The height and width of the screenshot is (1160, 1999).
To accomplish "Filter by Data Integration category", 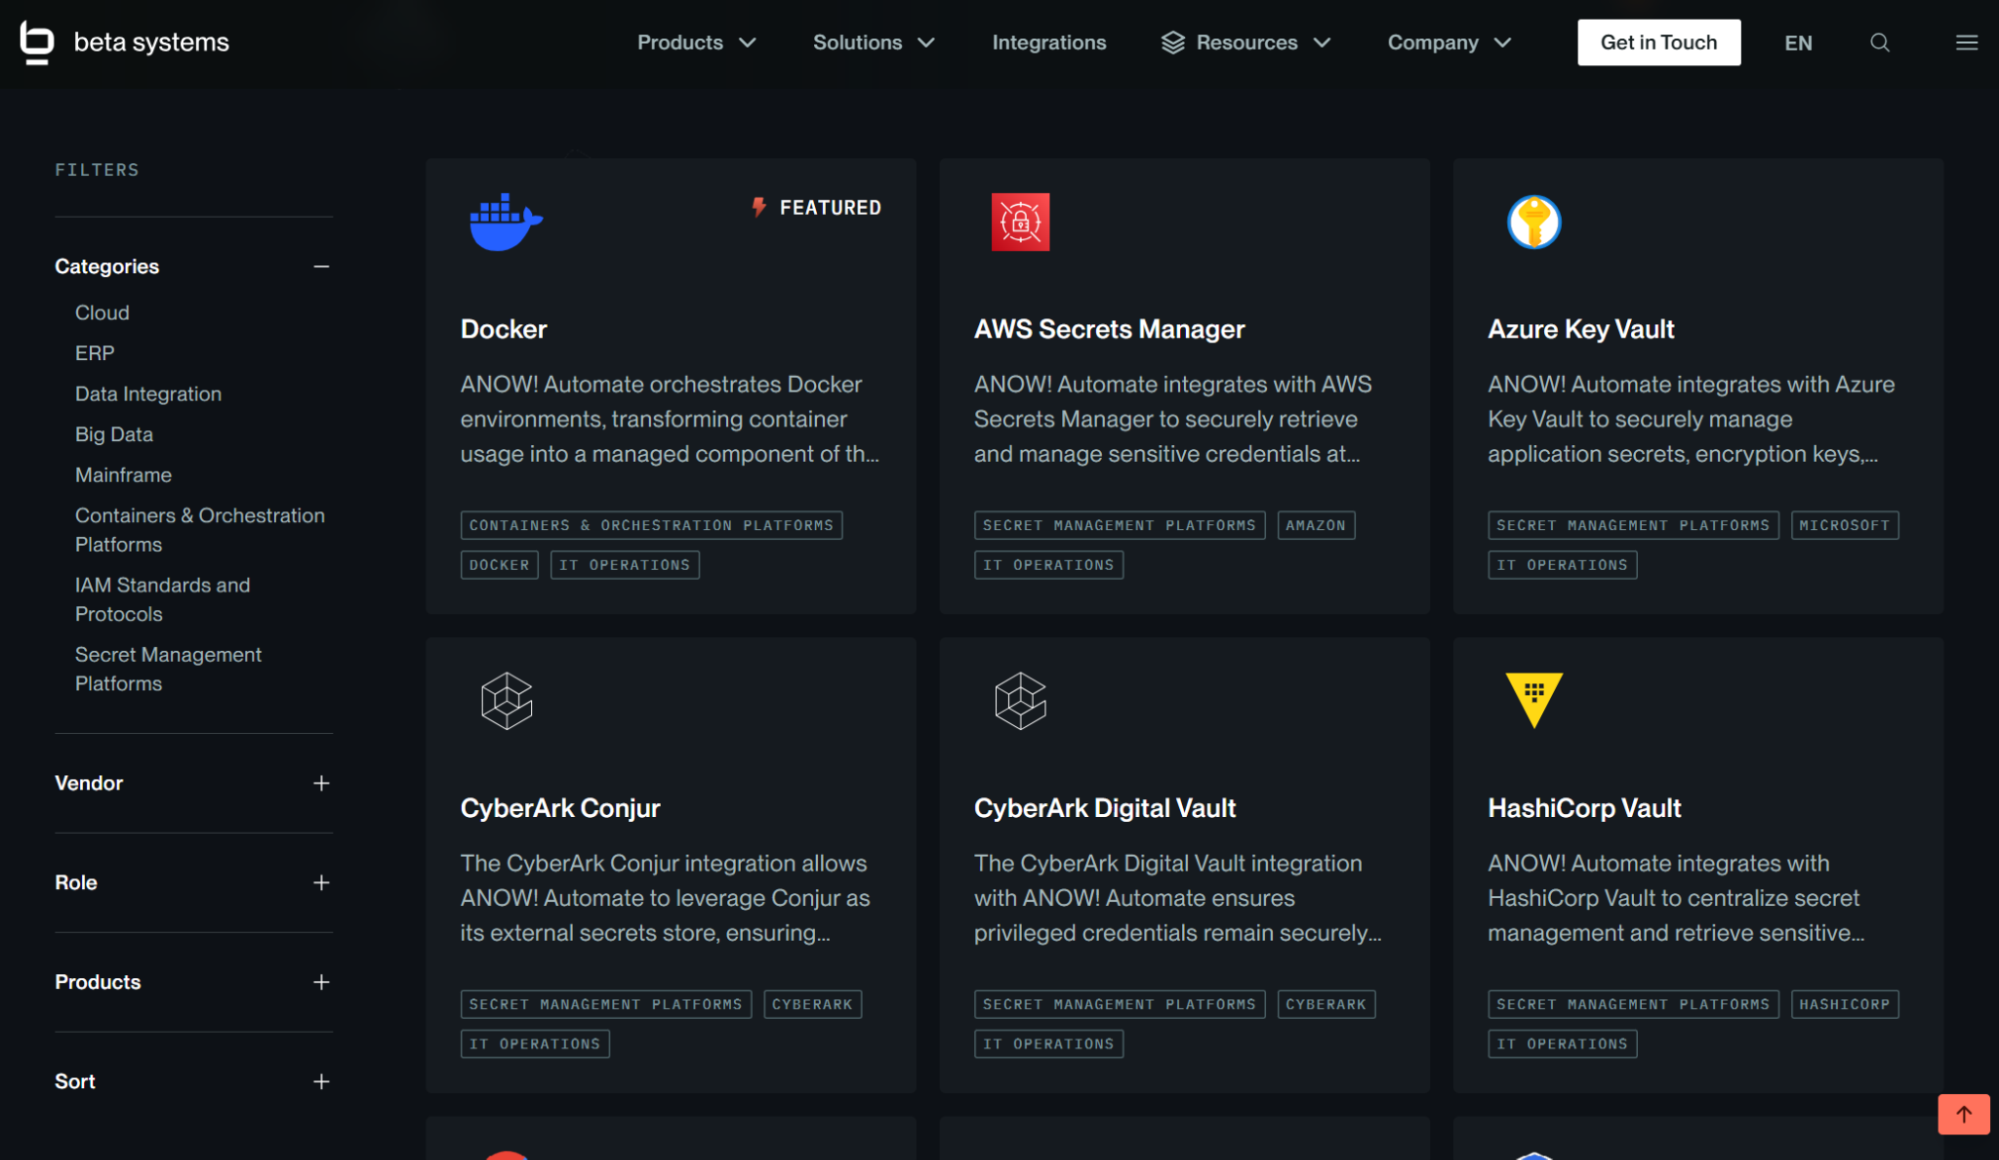I will click(148, 394).
